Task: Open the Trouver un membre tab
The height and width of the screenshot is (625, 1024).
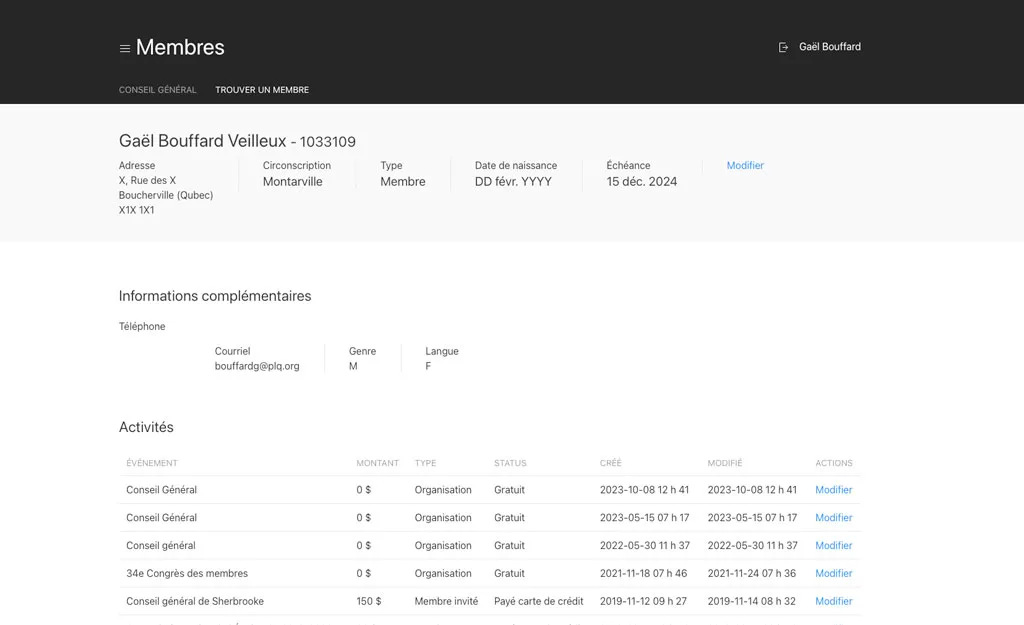Action: coord(262,90)
